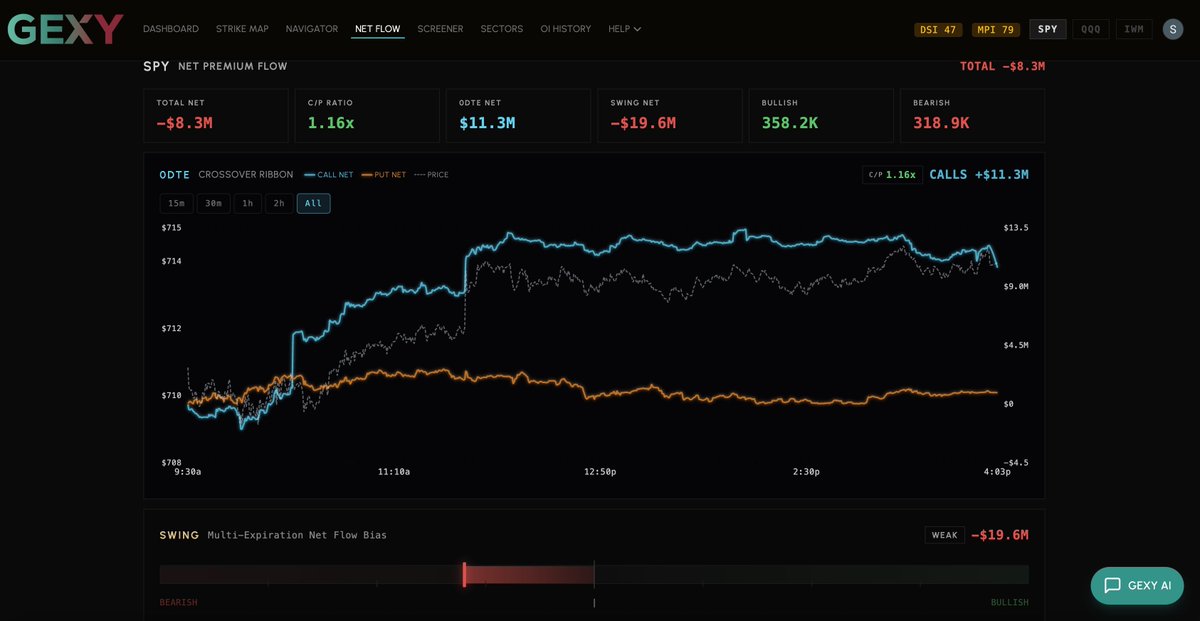
Task: Click the DSI 47 badge
Action: (939, 29)
